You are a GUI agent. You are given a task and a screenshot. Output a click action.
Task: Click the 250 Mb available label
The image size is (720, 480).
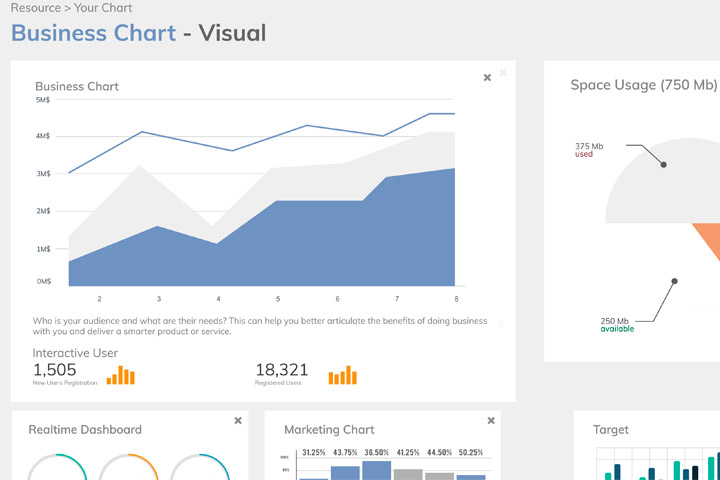(617, 325)
